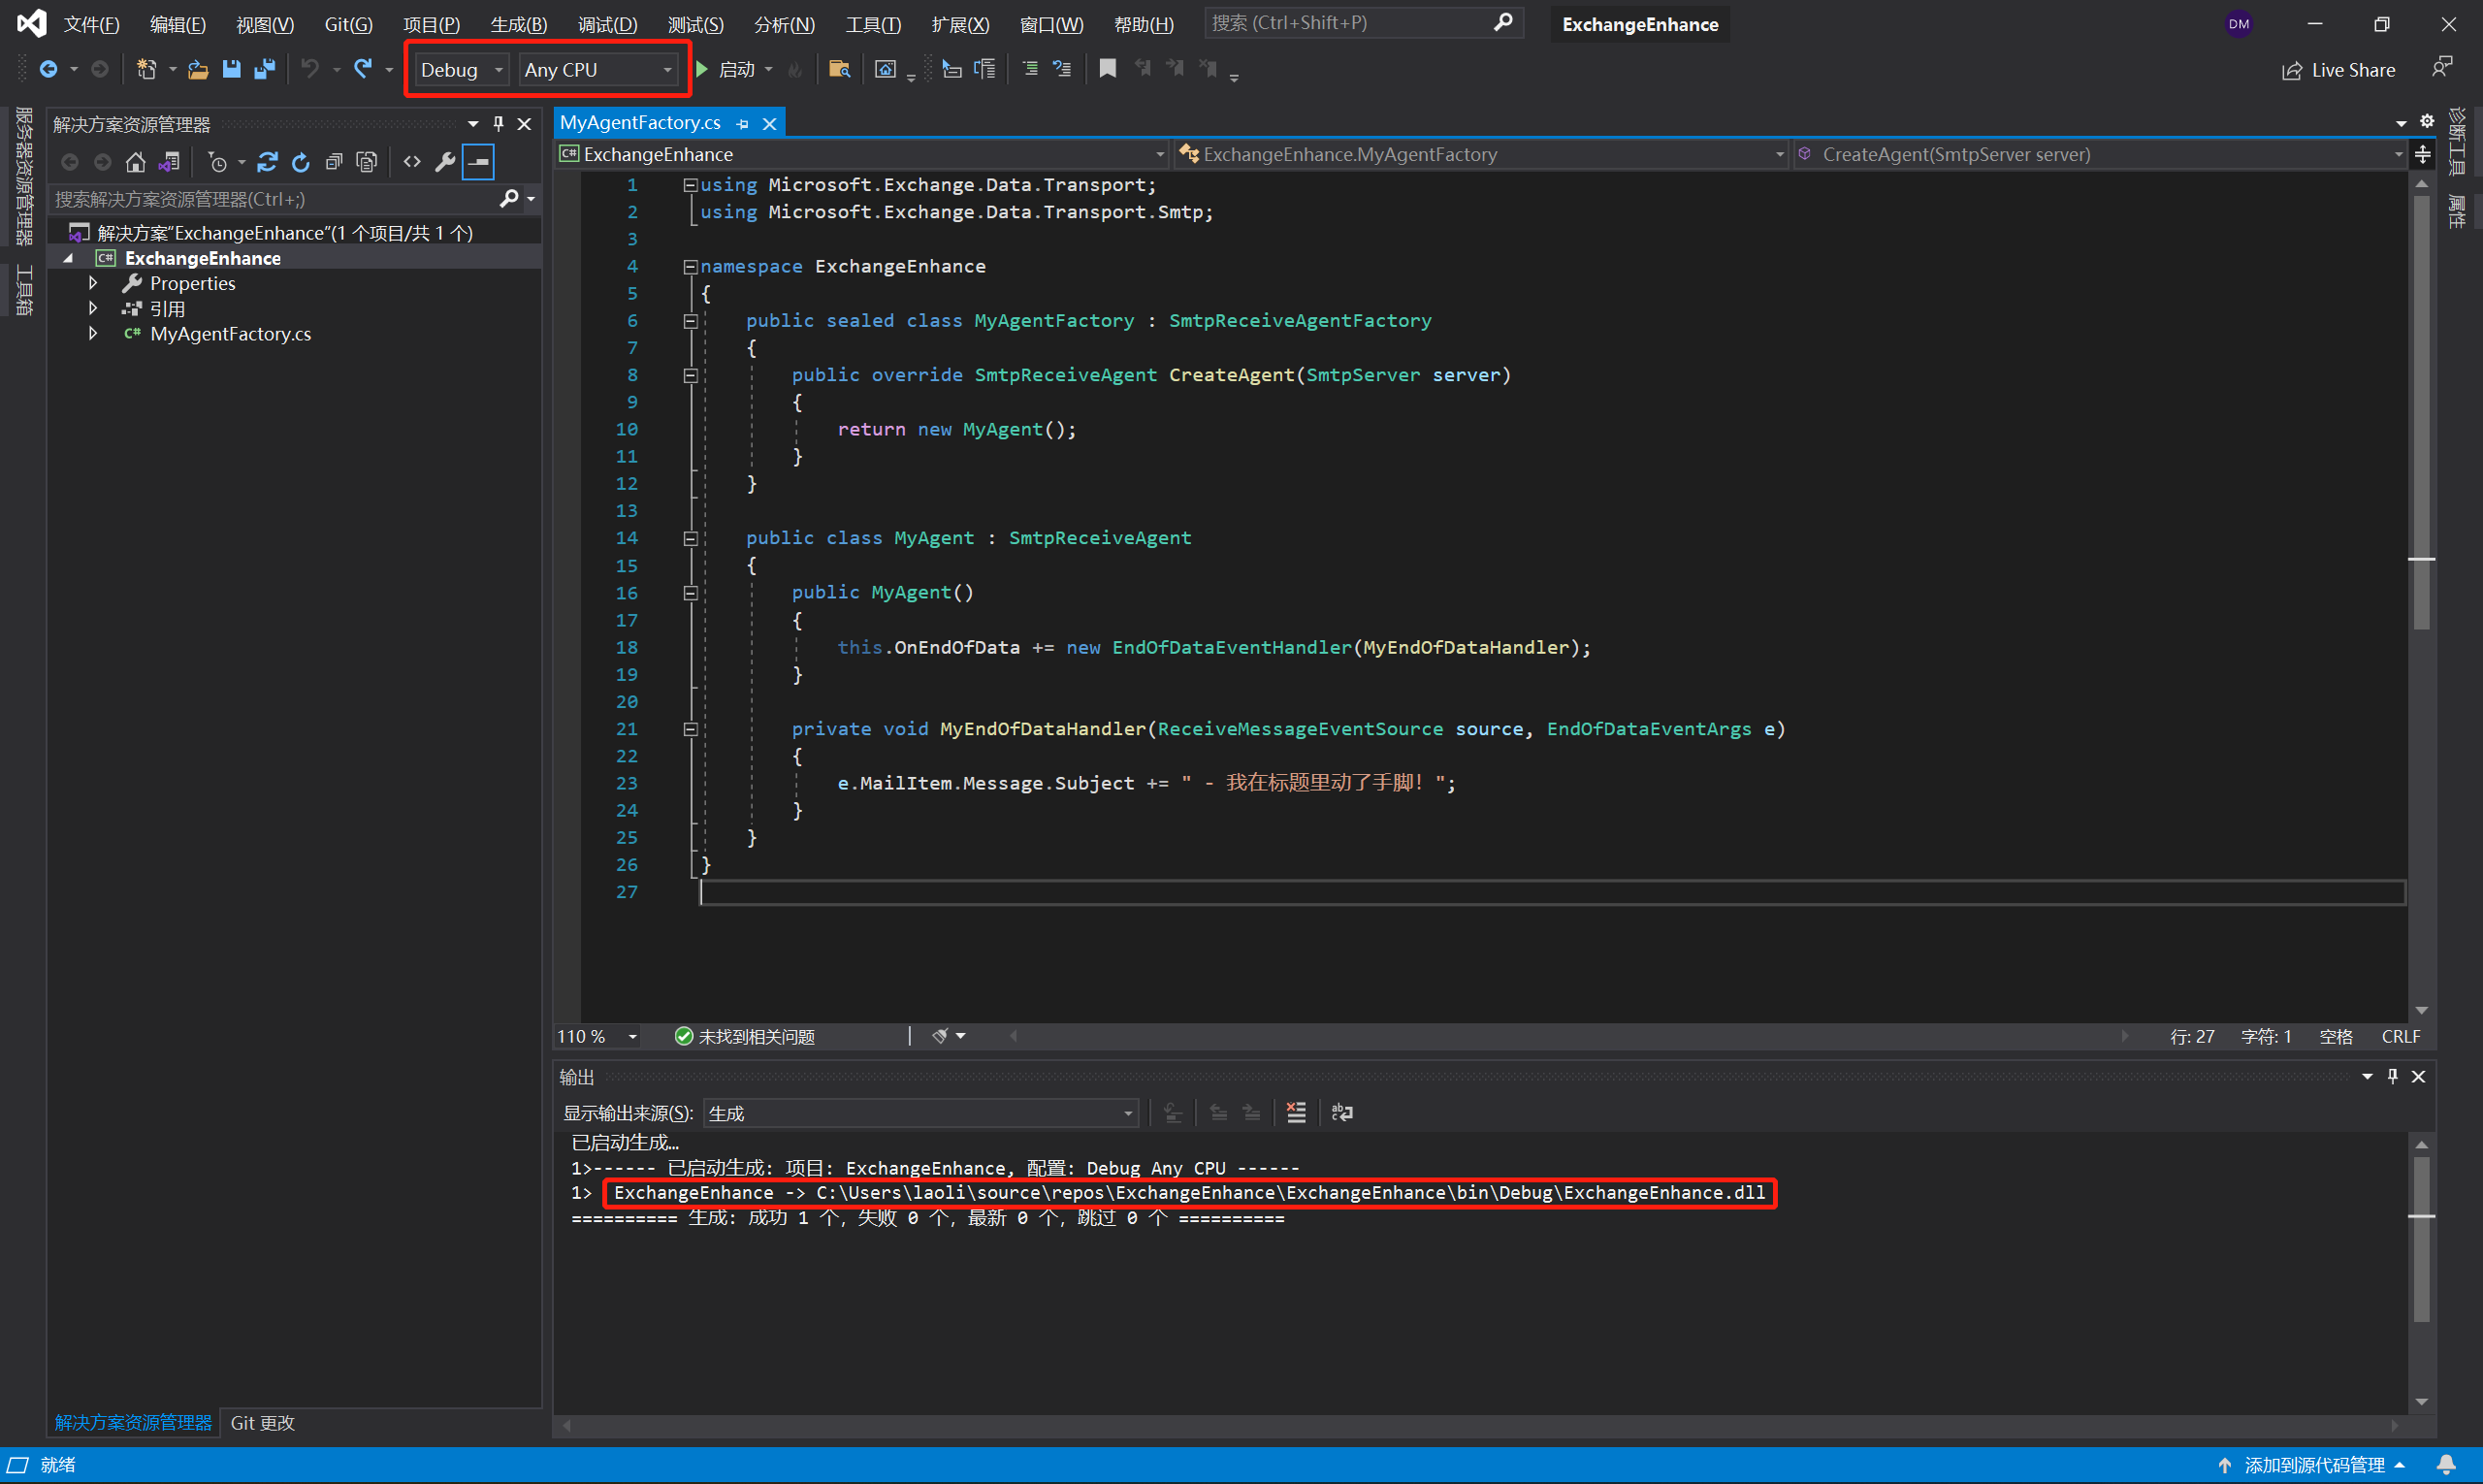The image size is (2483, 1484).
Task: Refresh the Solution Explorer
Action: pyautogui.click(x=300, y=162)
